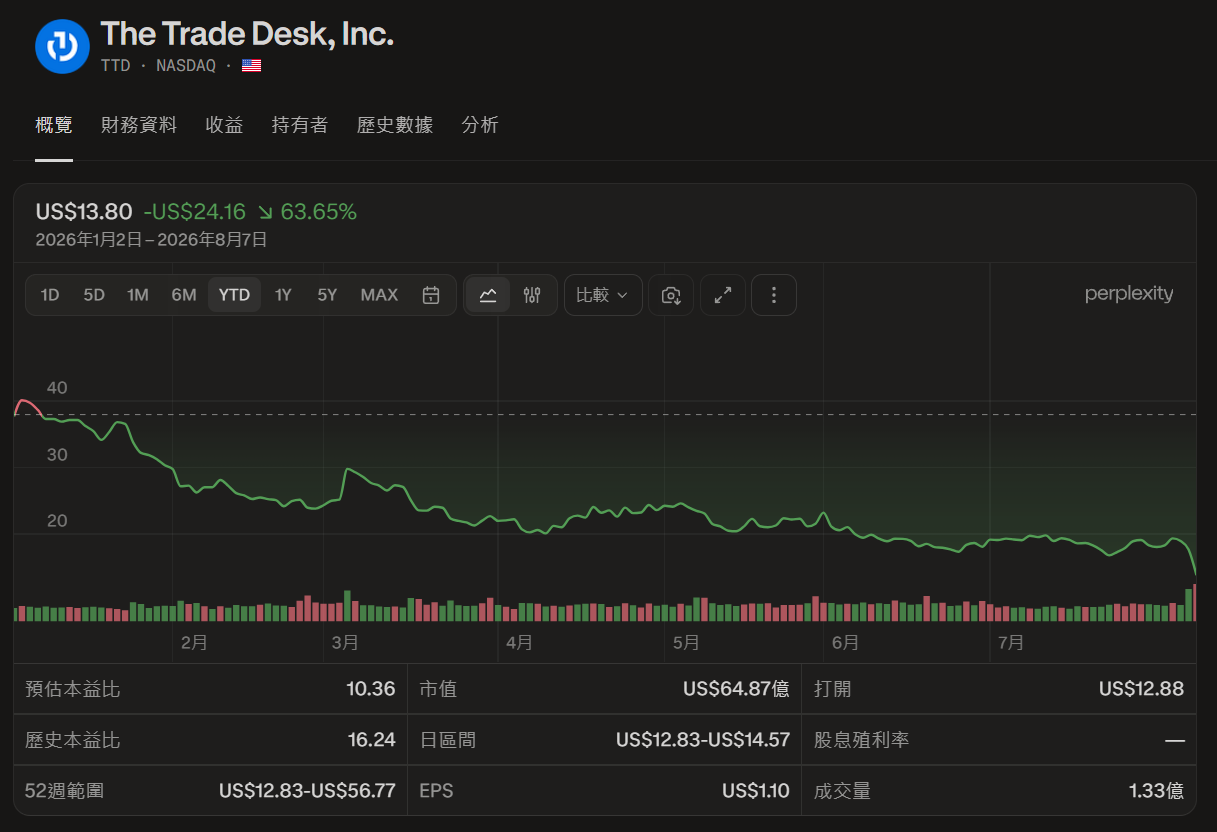Click the 打開 value US$12.88
1217x832 pixels.
click(1141, 689)
